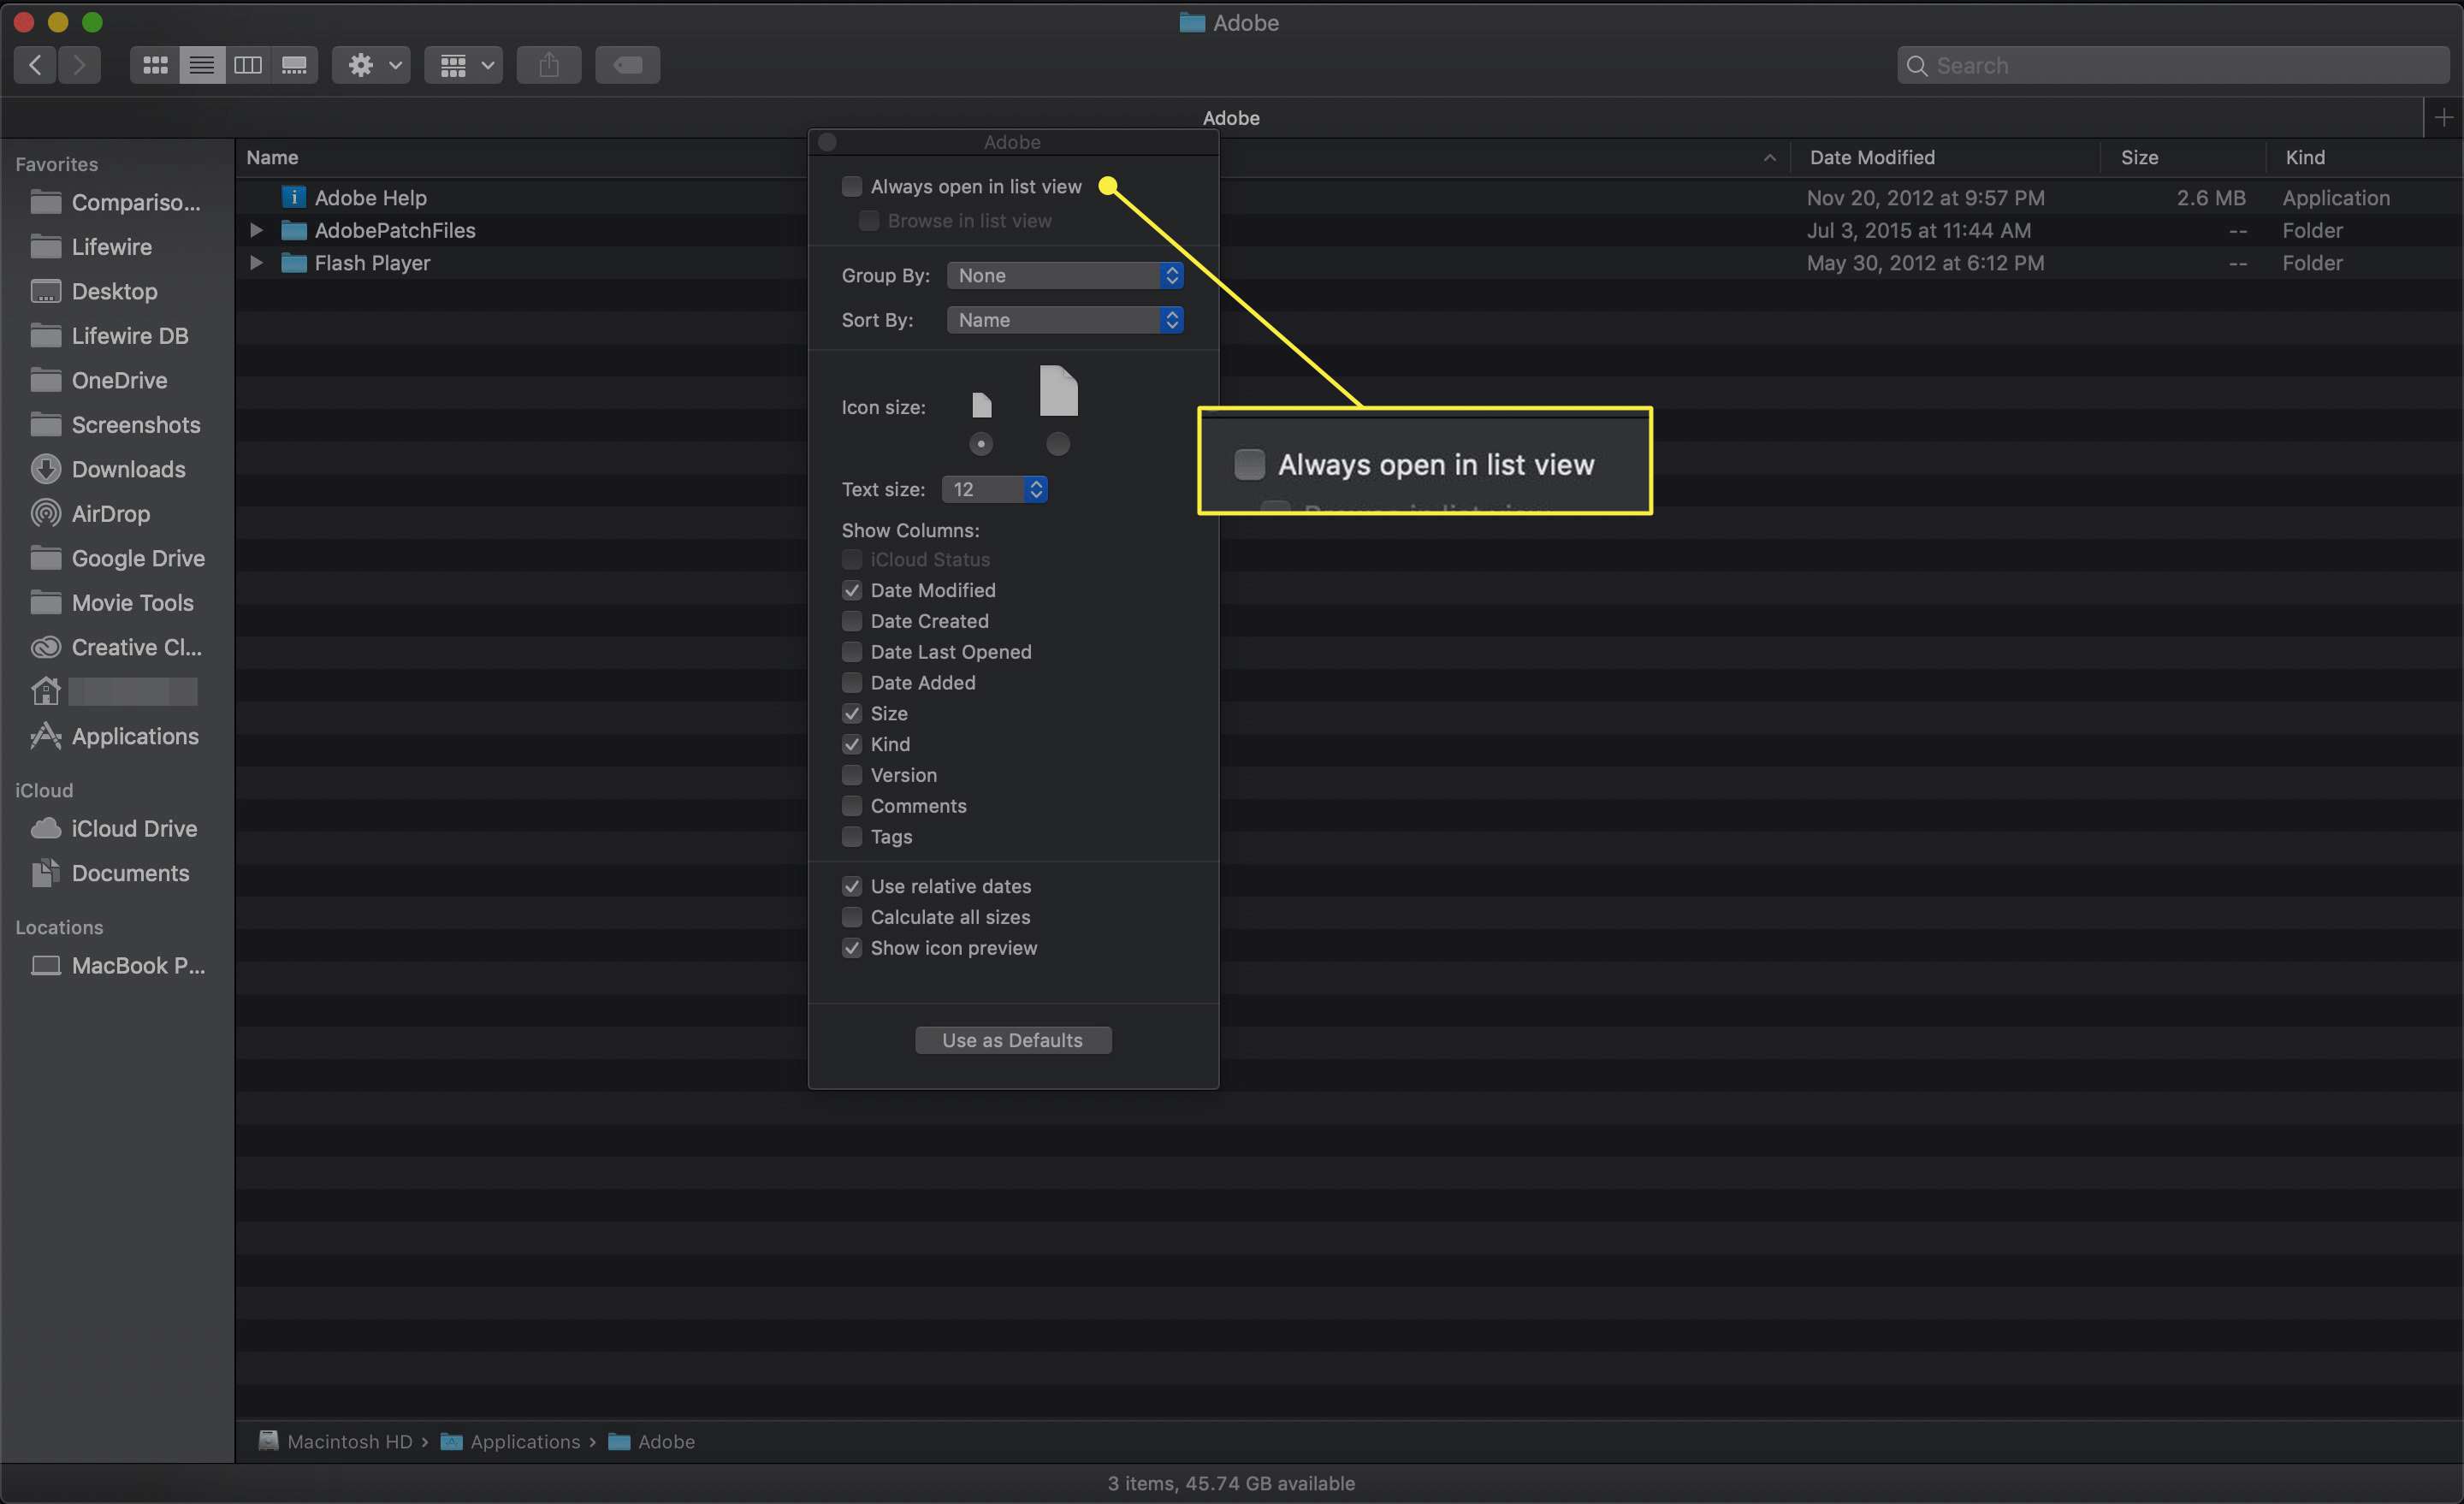Image resolution: width=2464 pixels, height=1504 pixels.
Task: Enable Calculate all sizes checkbox
Action: [852, 918]
